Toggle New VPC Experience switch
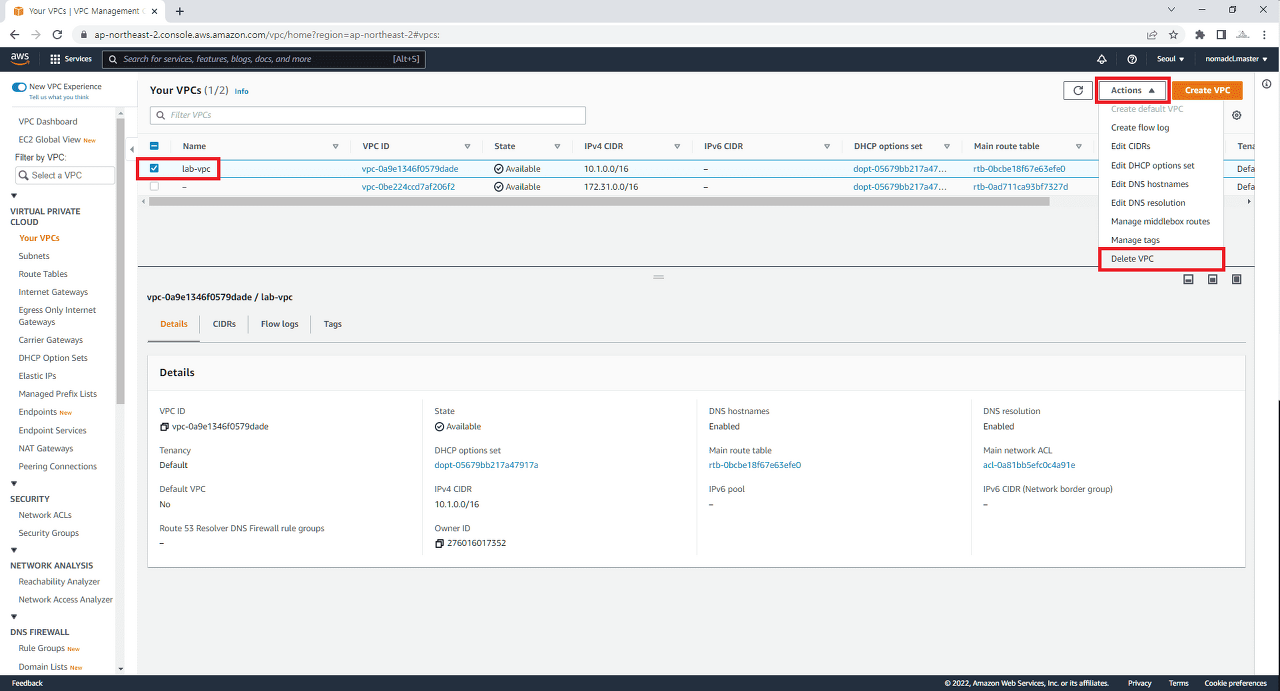Screen dimensions: 1280x691 click(x=19, y=87)
